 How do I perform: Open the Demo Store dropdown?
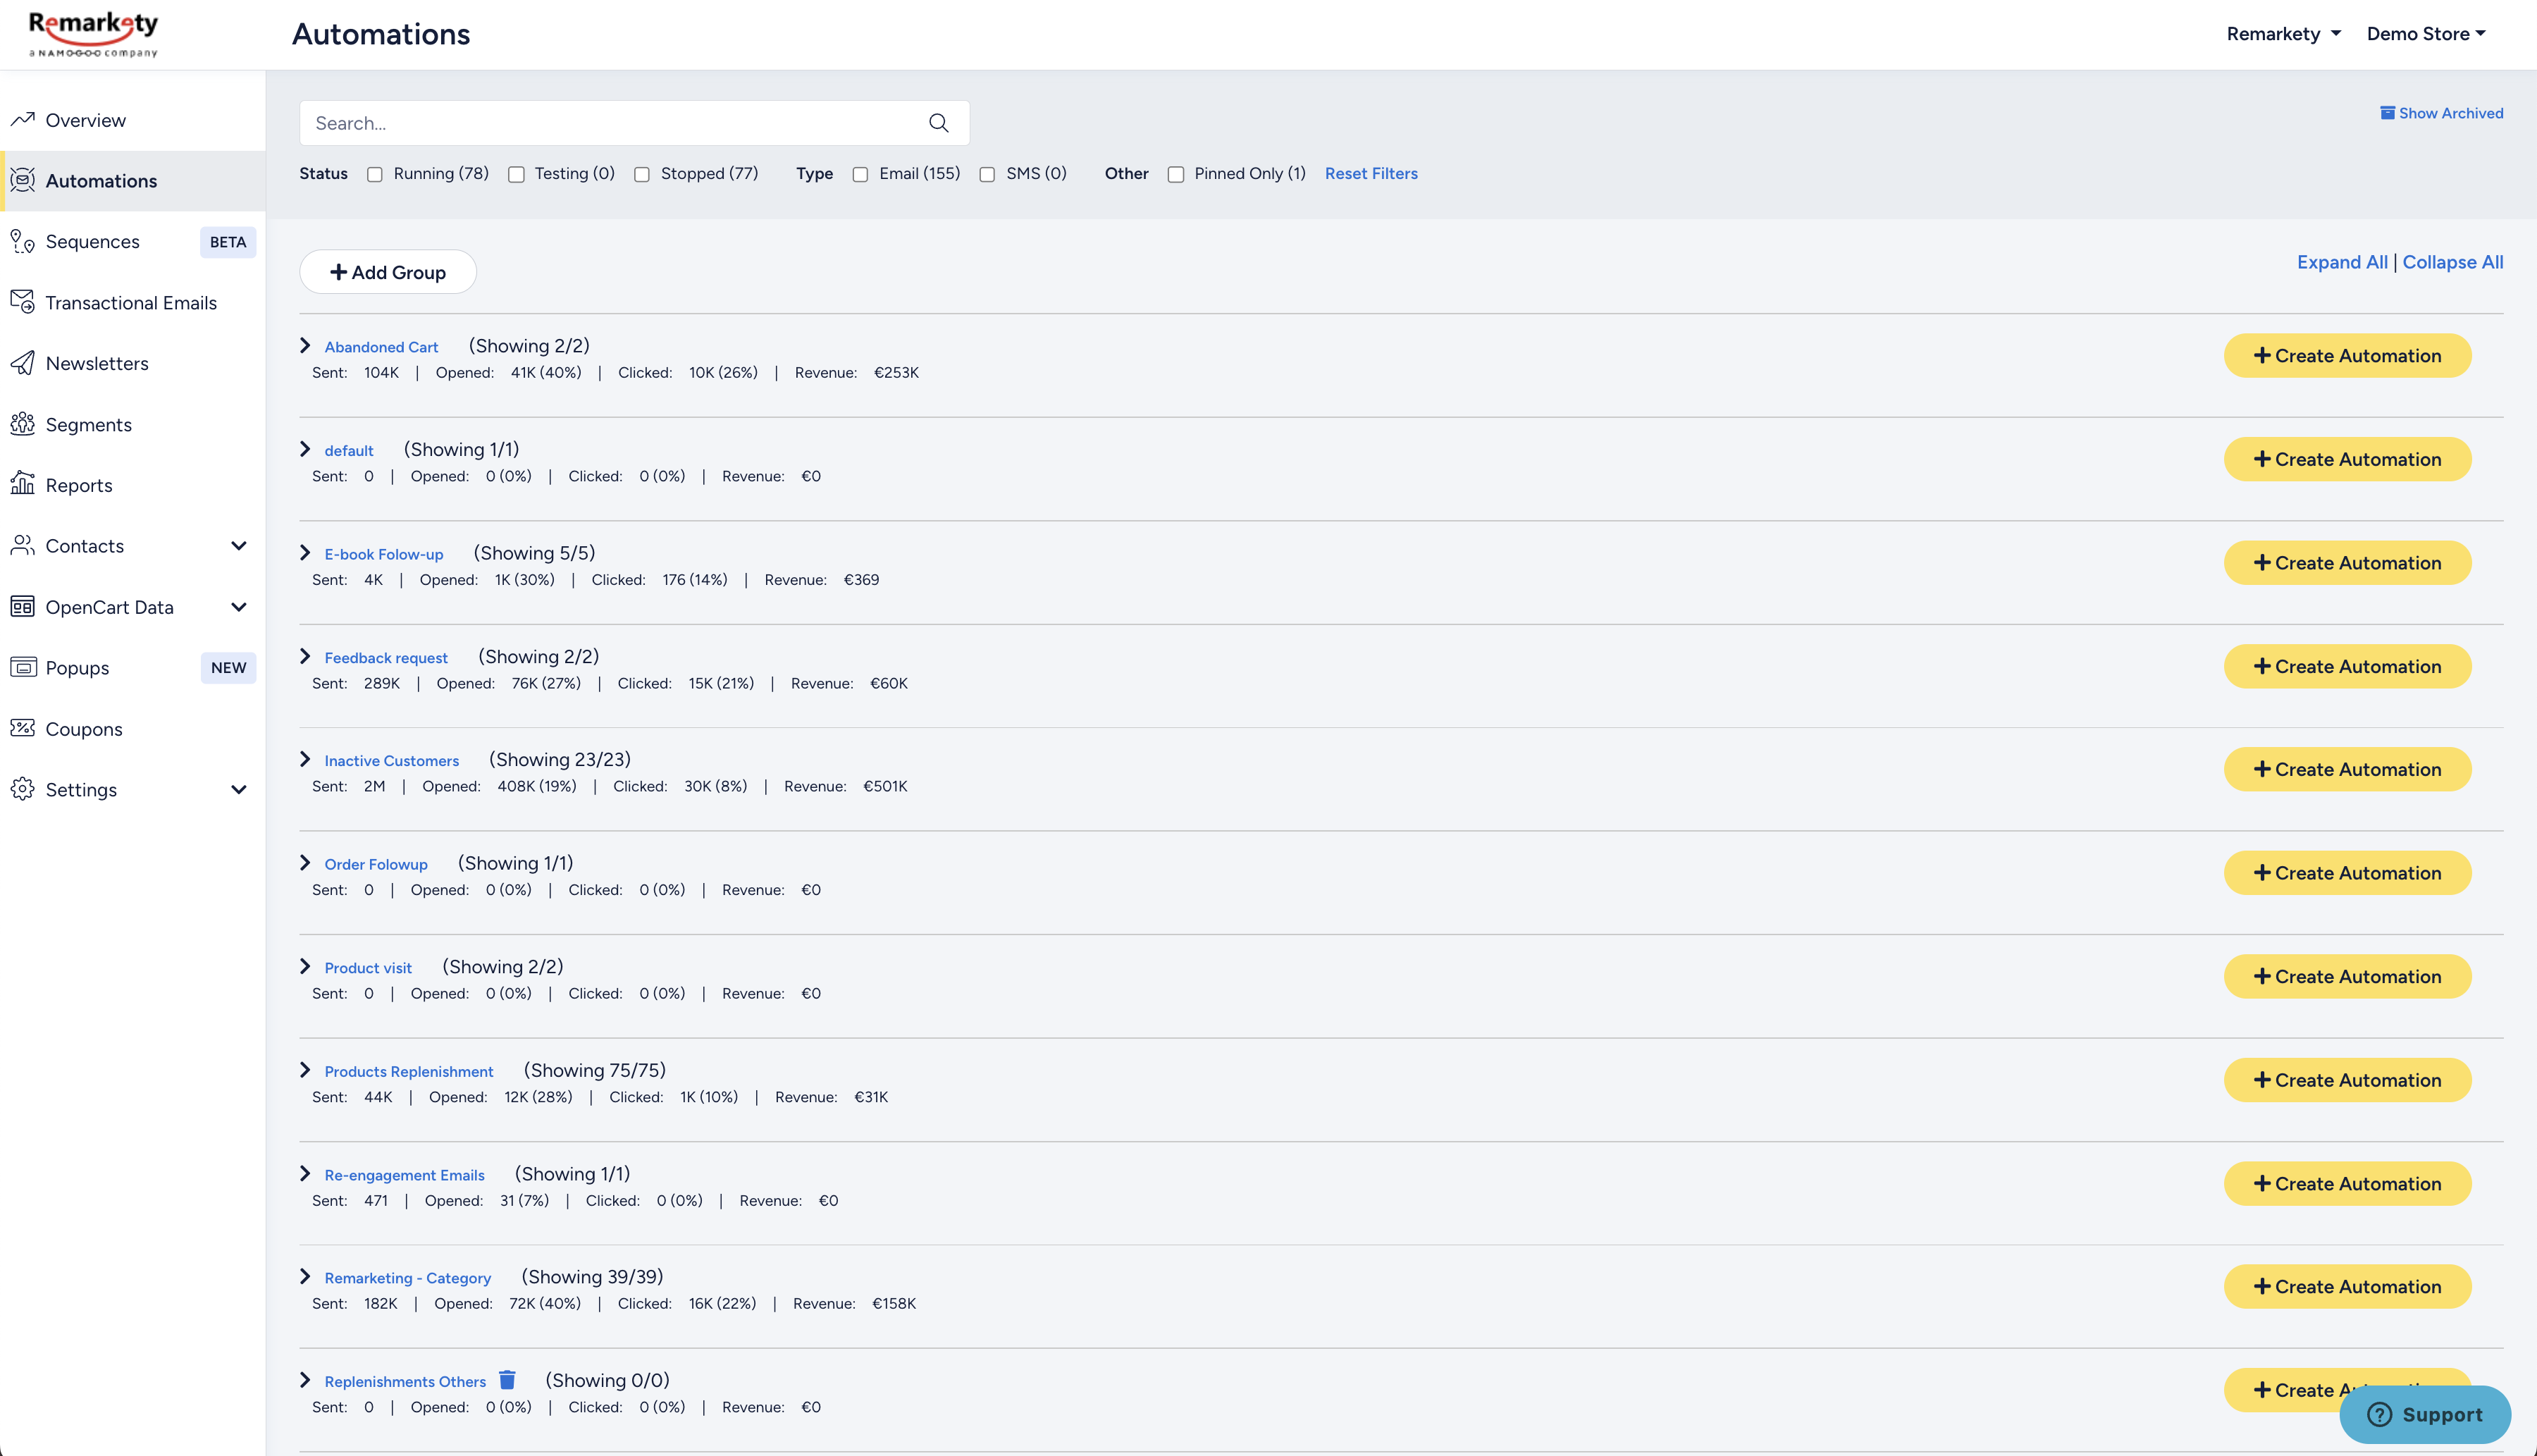tap(2426, 34)
